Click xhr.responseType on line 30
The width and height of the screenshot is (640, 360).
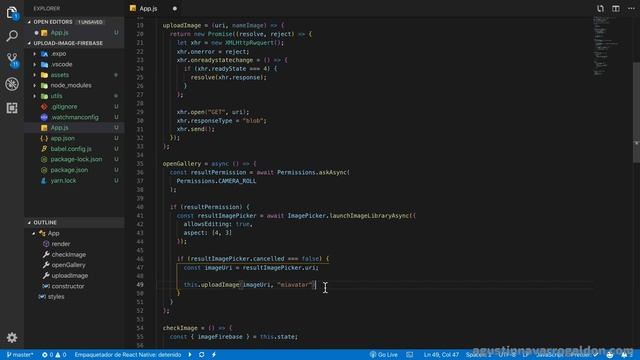click(204, 121)
